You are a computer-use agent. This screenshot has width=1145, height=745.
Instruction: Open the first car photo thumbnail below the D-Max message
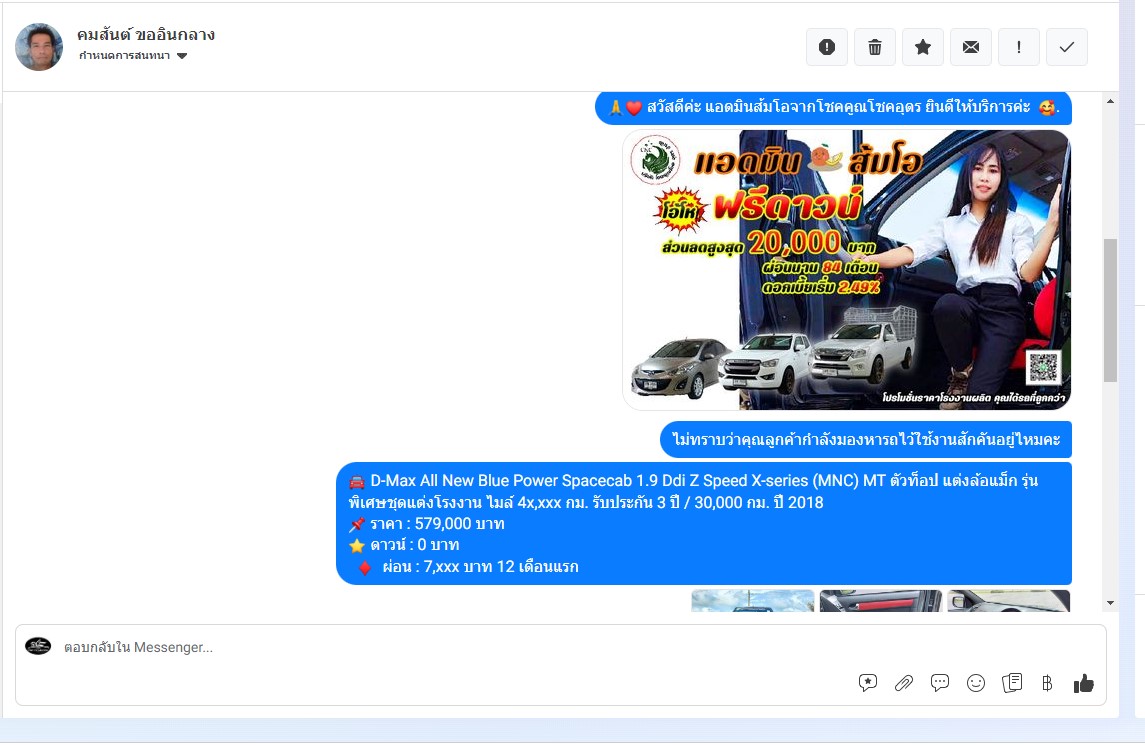[x=753, y=600]
